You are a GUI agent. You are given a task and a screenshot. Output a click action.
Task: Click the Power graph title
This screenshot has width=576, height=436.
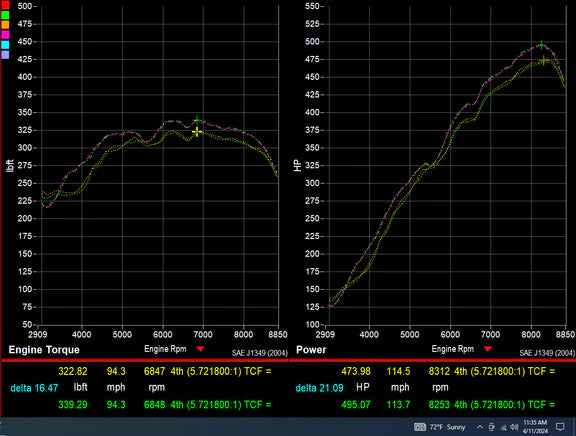(311, 350)
